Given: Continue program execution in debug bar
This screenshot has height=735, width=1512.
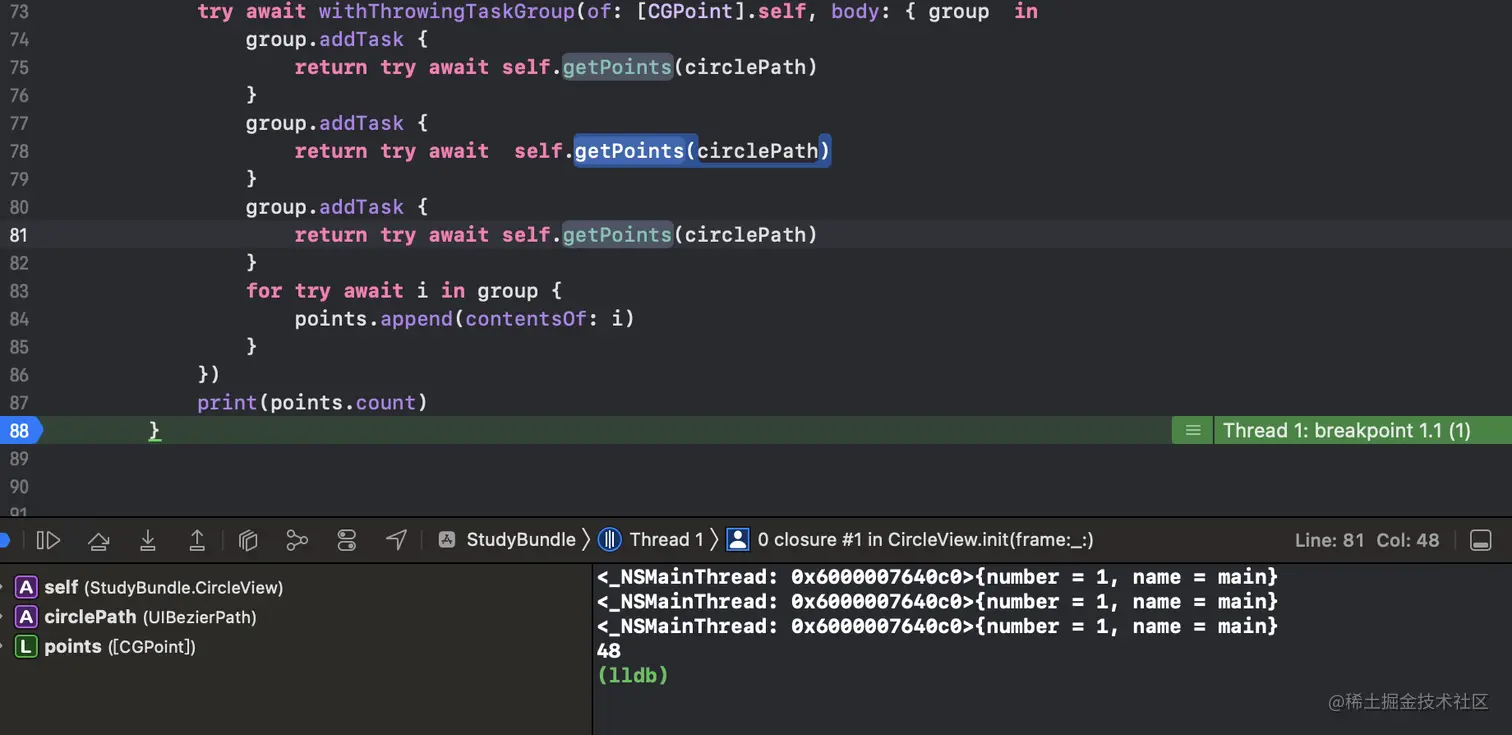Looking at the screenshot, I should (48, 540).
